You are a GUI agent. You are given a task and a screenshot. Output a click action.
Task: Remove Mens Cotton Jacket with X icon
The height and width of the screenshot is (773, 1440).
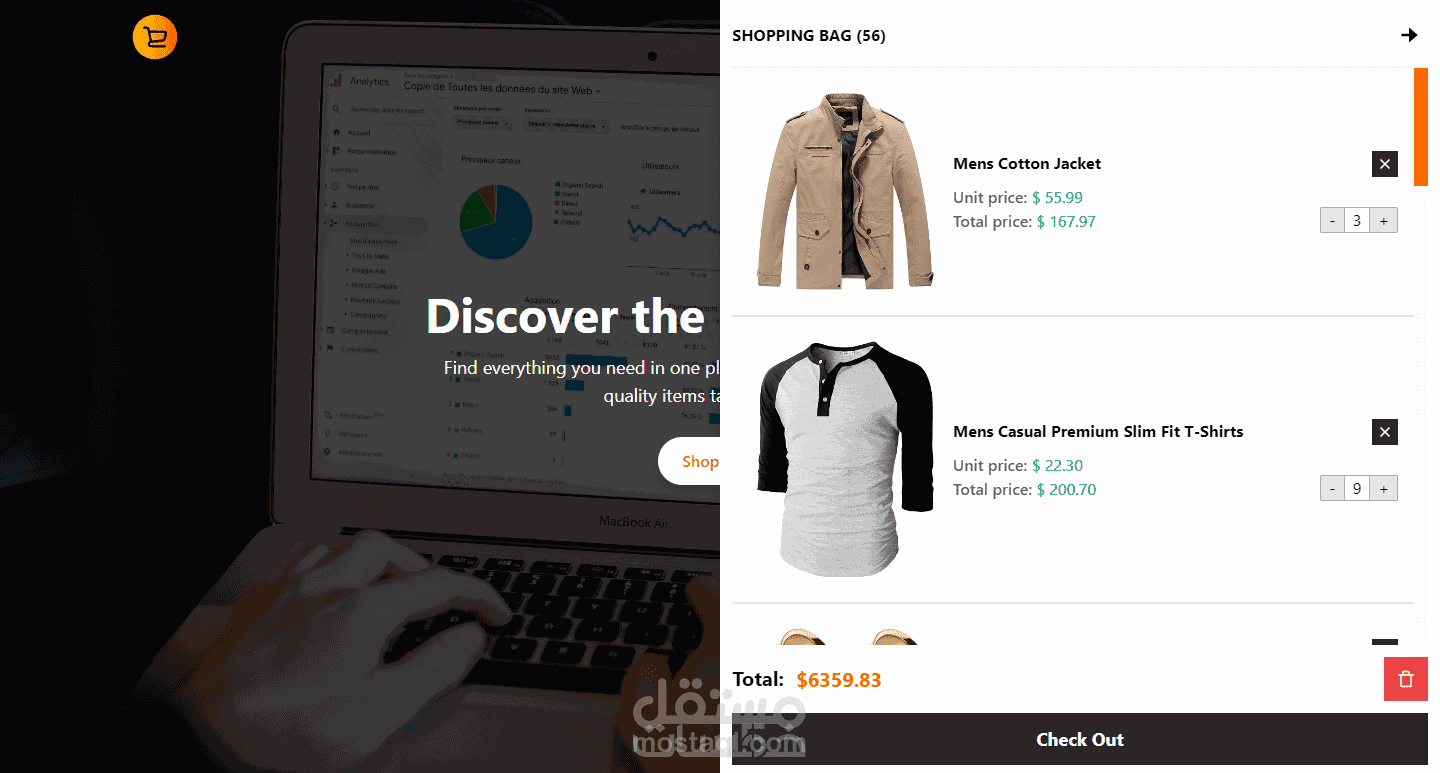click(1385, 164)
